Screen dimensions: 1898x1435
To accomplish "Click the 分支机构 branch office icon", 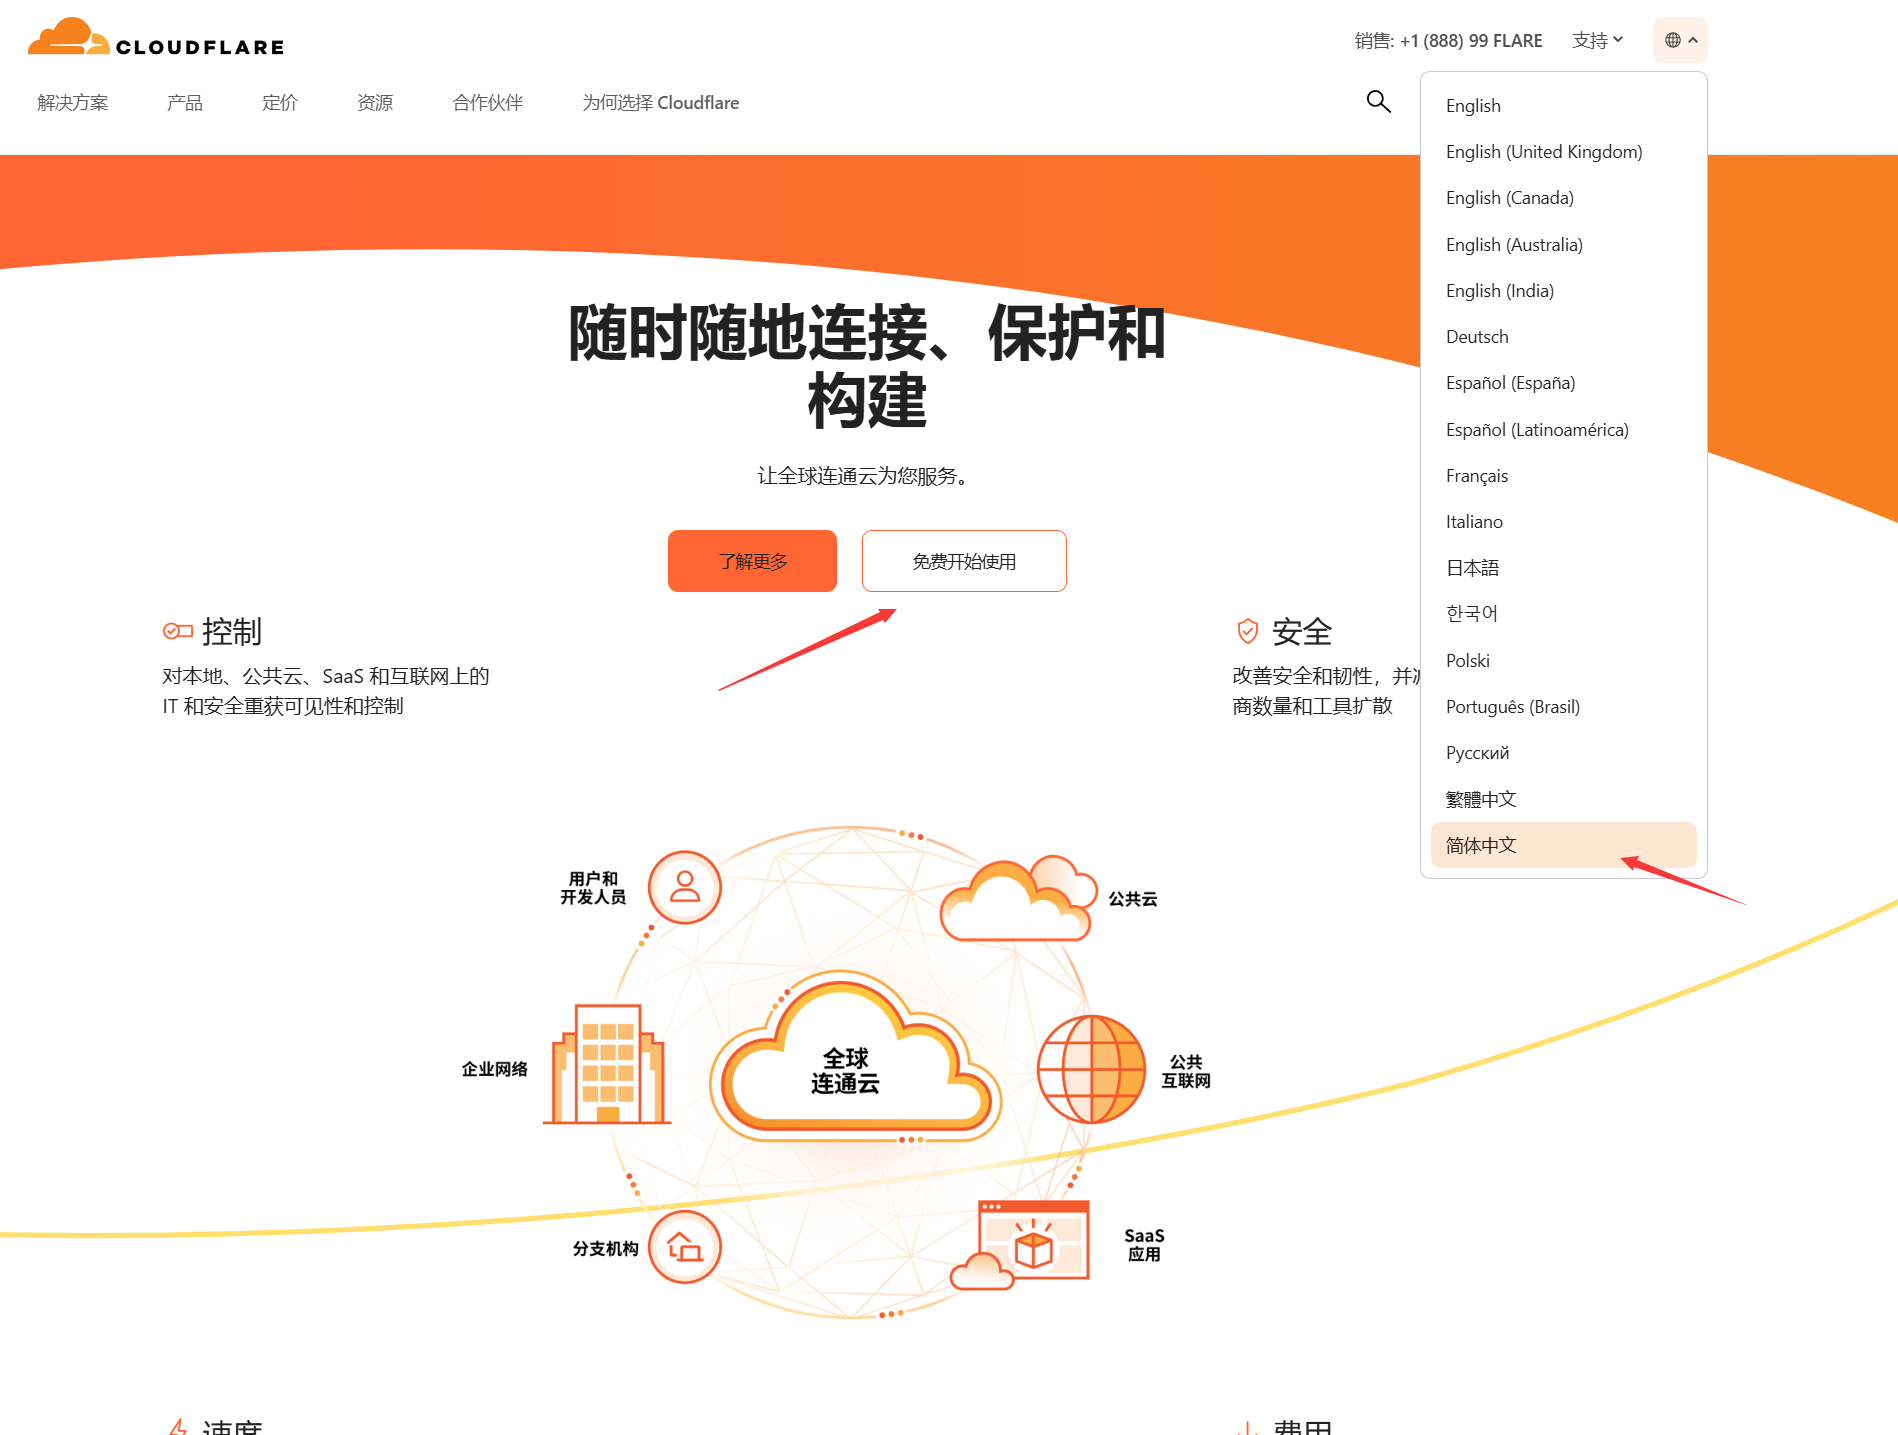I will coord(685,1247).
